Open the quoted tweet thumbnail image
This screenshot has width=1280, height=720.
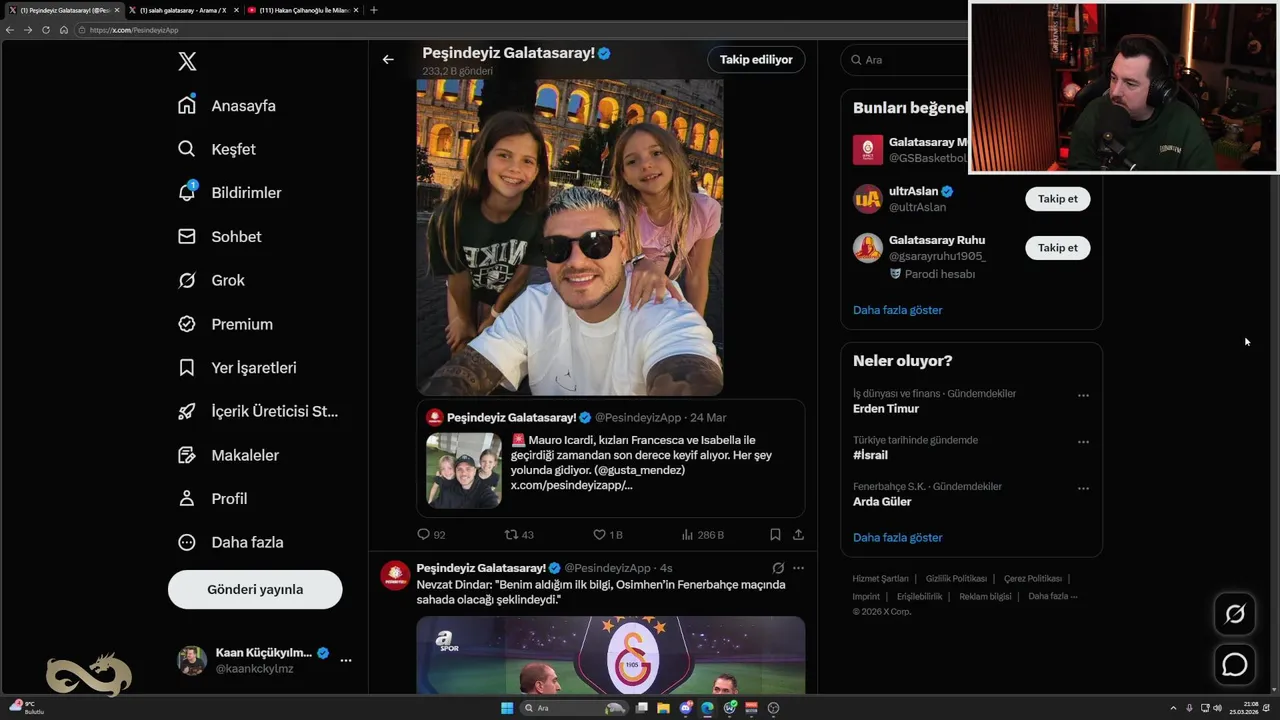pyautogui.click(x=464, y=470)
